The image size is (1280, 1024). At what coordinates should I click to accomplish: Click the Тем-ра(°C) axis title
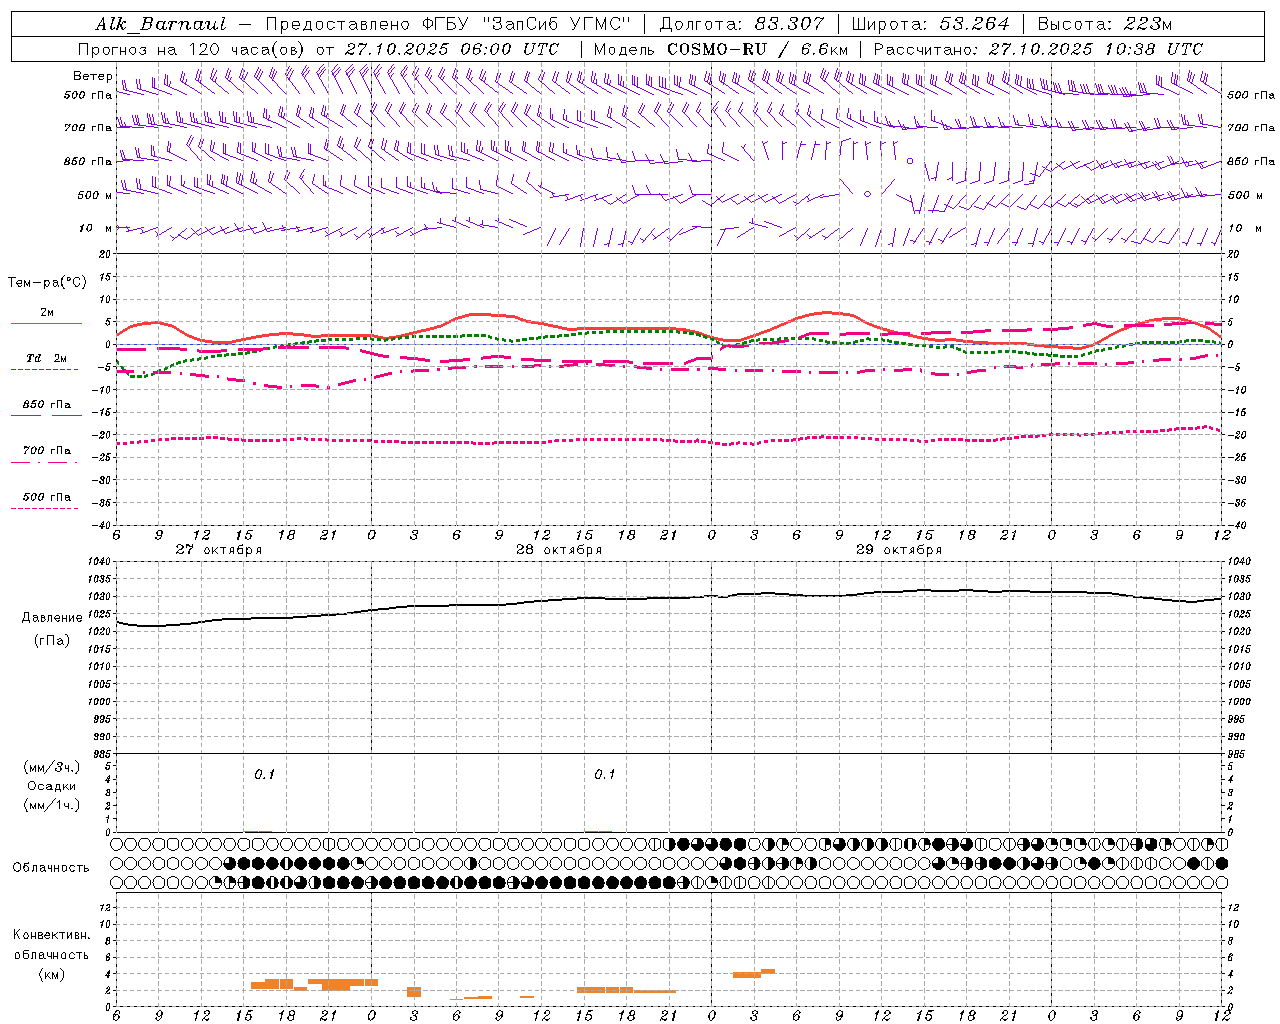[47, 283]
